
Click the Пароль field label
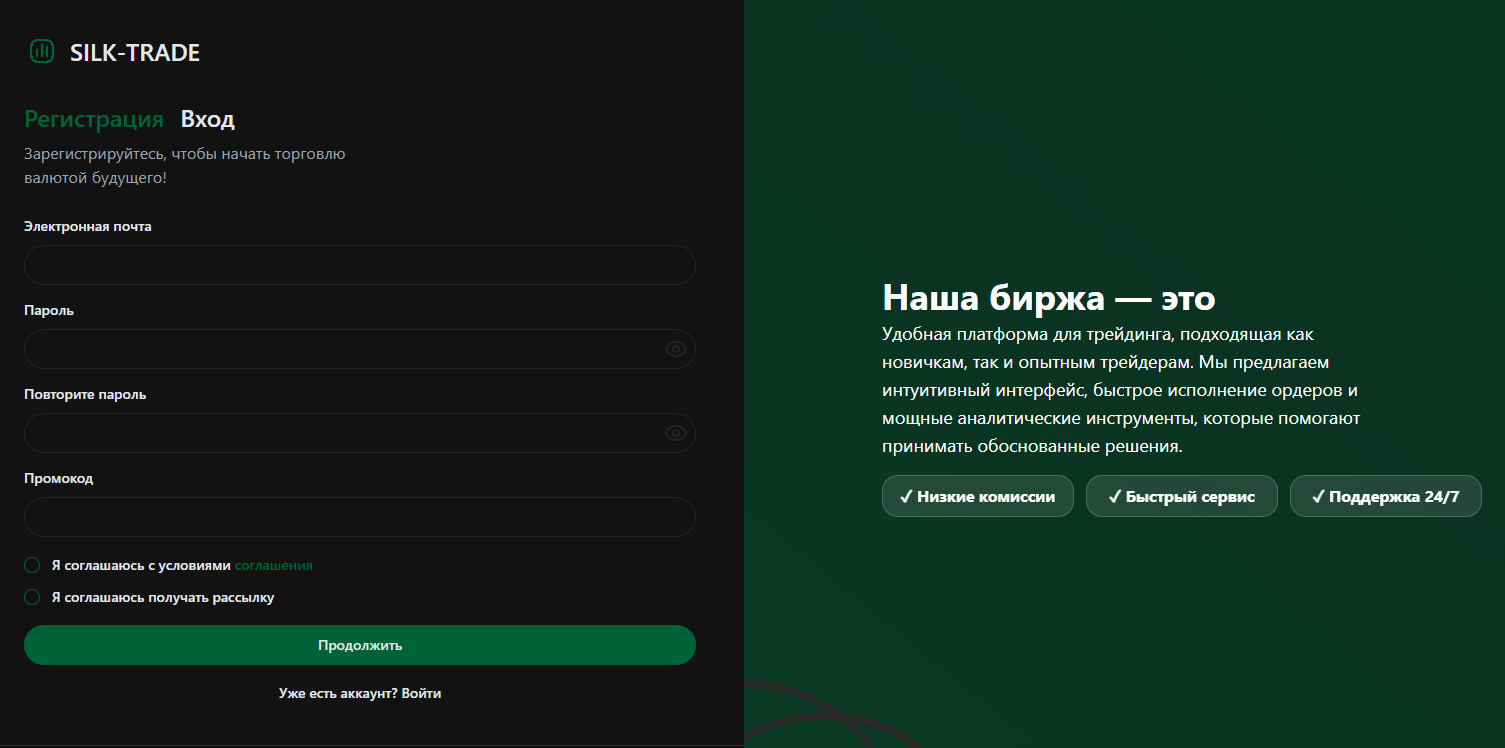tap(49, 311)
